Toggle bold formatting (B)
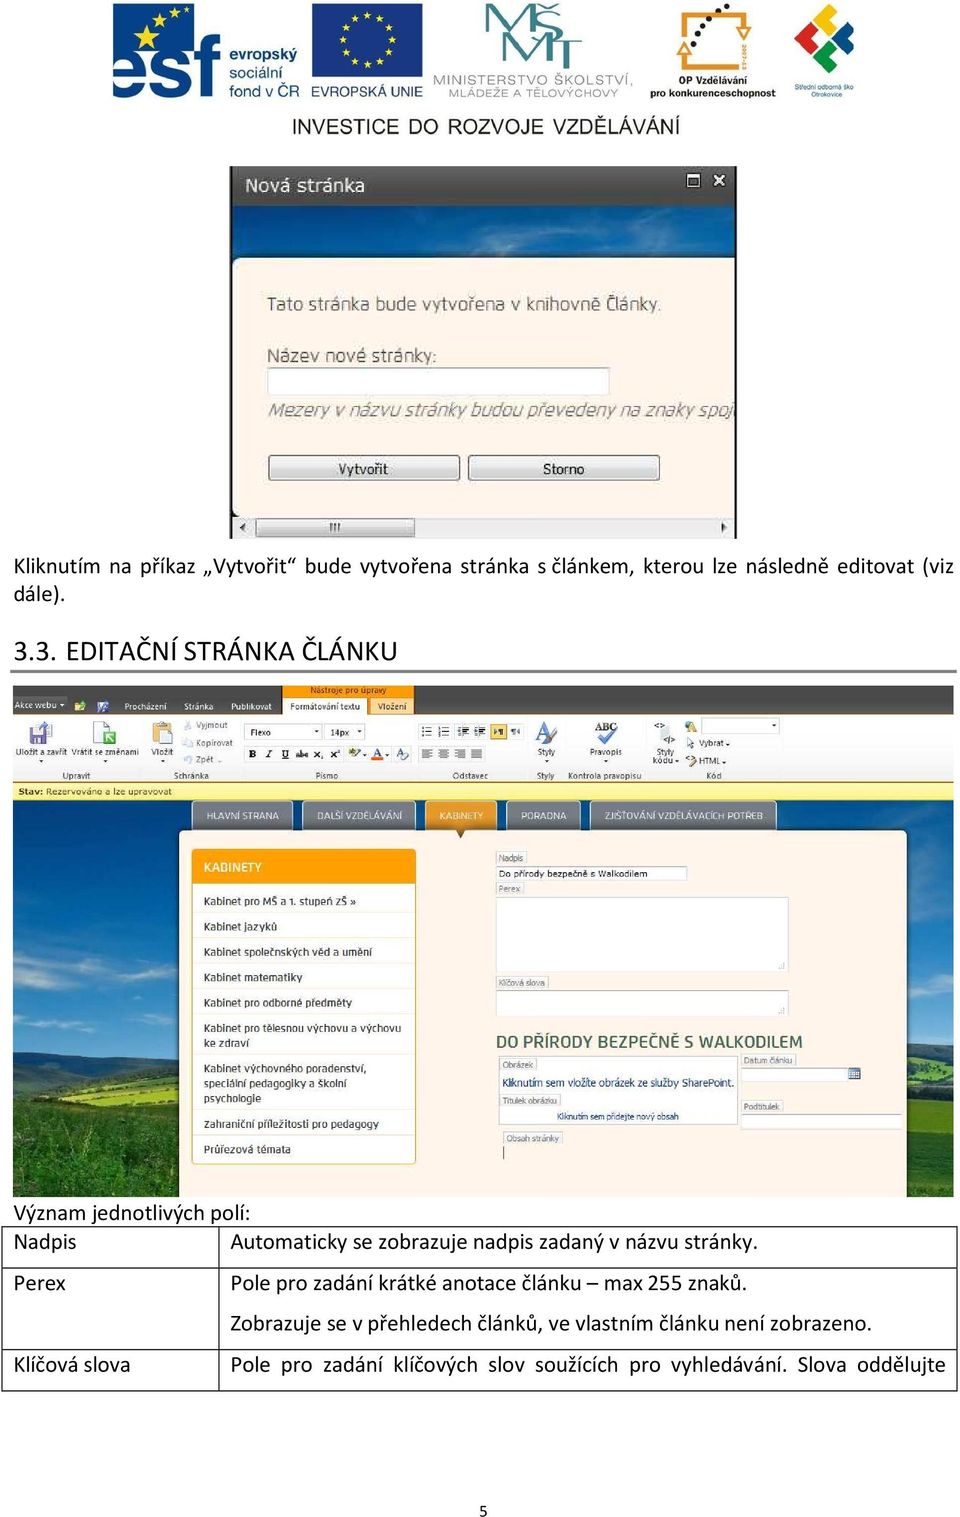This screenshot has height=1517, width=960. [252, 754]
